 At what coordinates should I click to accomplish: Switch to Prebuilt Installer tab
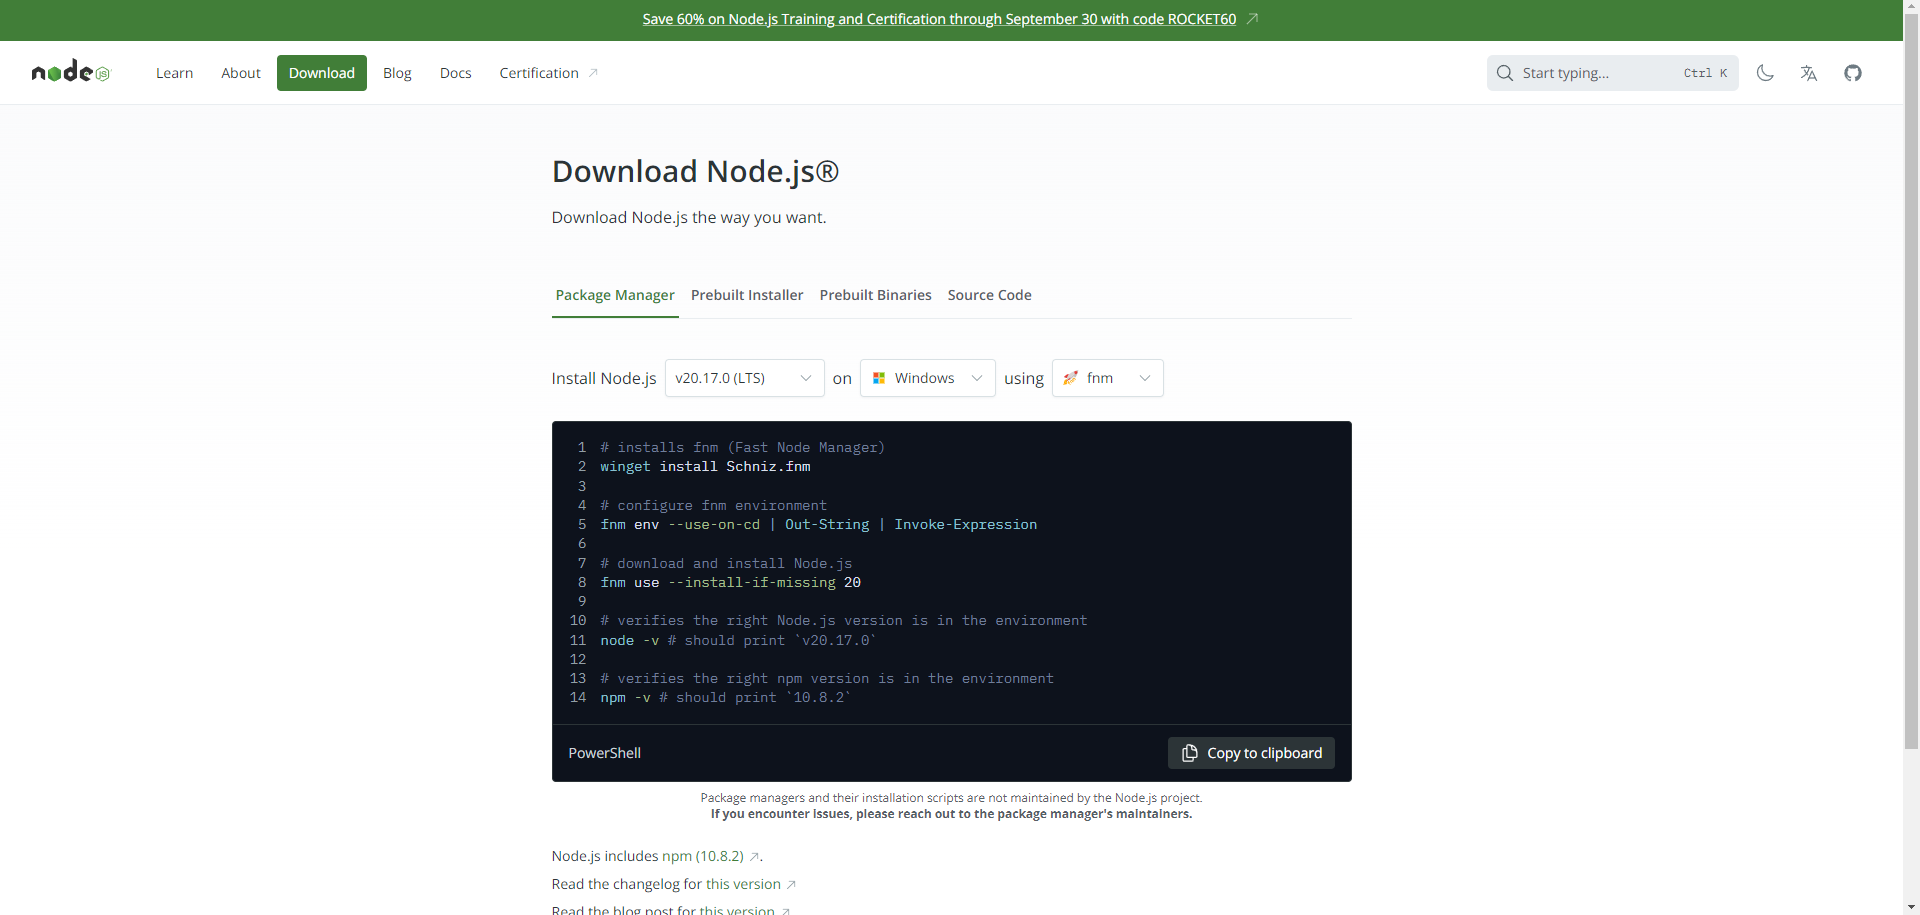pyautogui.click(x=747, y=295)
